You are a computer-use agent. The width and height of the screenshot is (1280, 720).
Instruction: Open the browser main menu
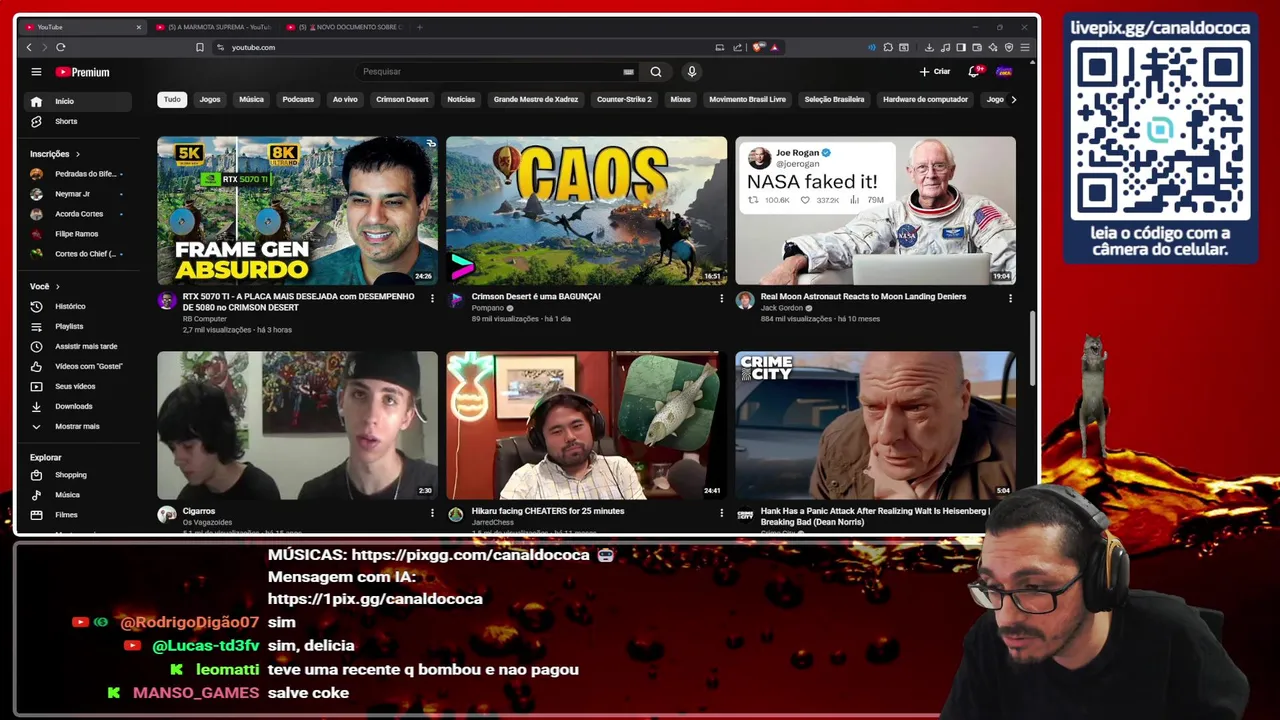click(x=1025, y=47)
